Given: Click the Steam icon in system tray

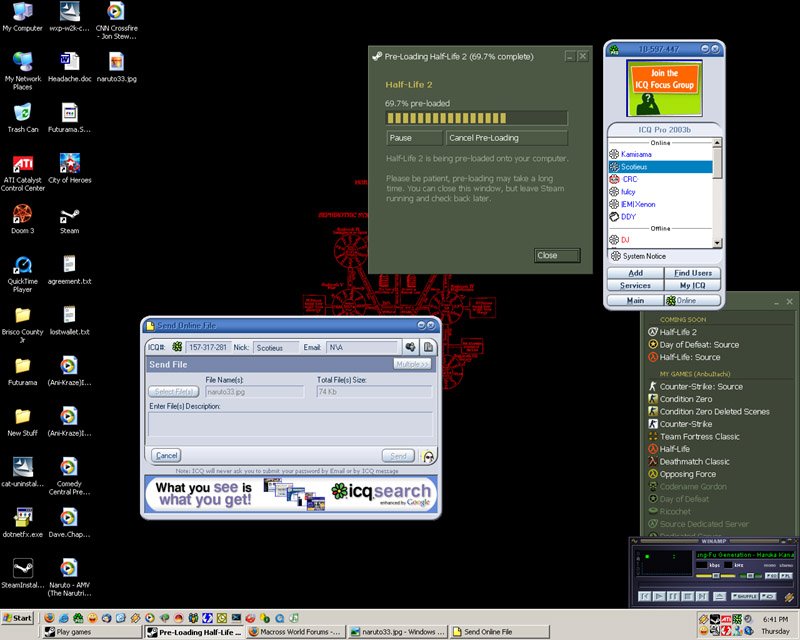Looking at the screenshot, I should pyautogui.click(x=715, y=619).
